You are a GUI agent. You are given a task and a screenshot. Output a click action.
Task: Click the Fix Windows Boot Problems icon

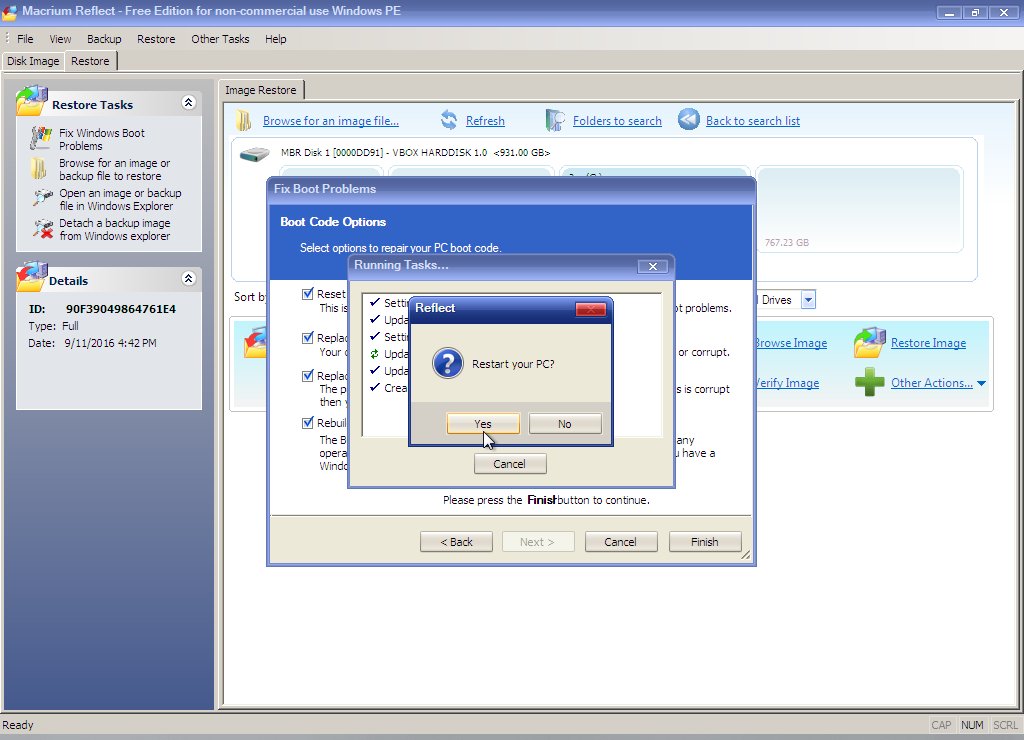41,138
